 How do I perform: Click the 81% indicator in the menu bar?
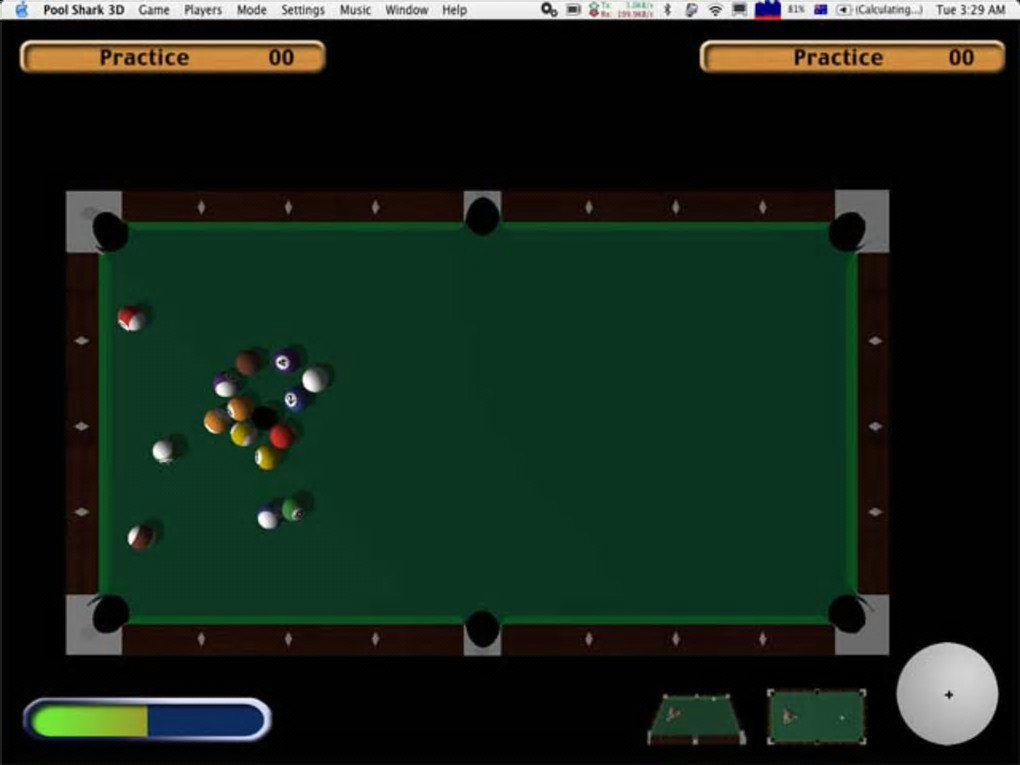796,10
